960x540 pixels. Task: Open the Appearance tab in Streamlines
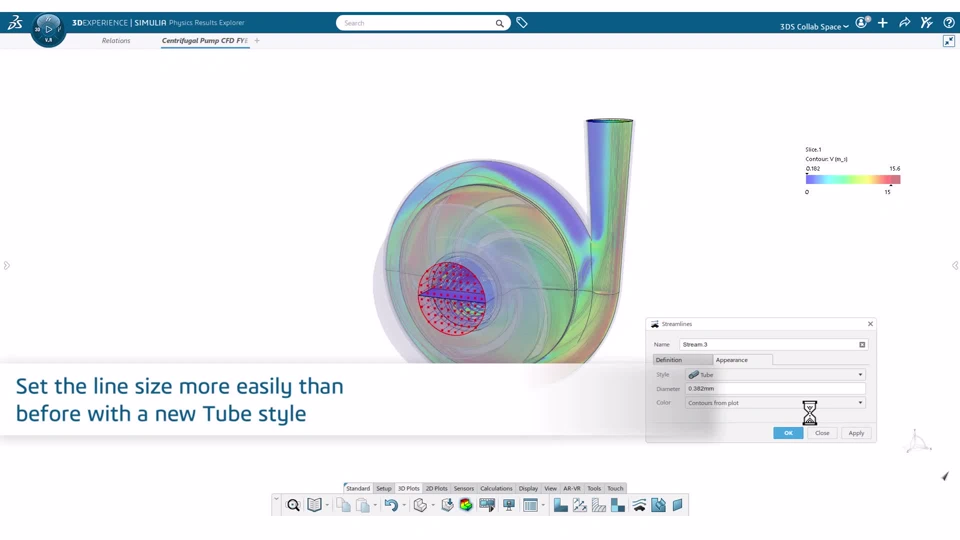(x=743, y=360)
